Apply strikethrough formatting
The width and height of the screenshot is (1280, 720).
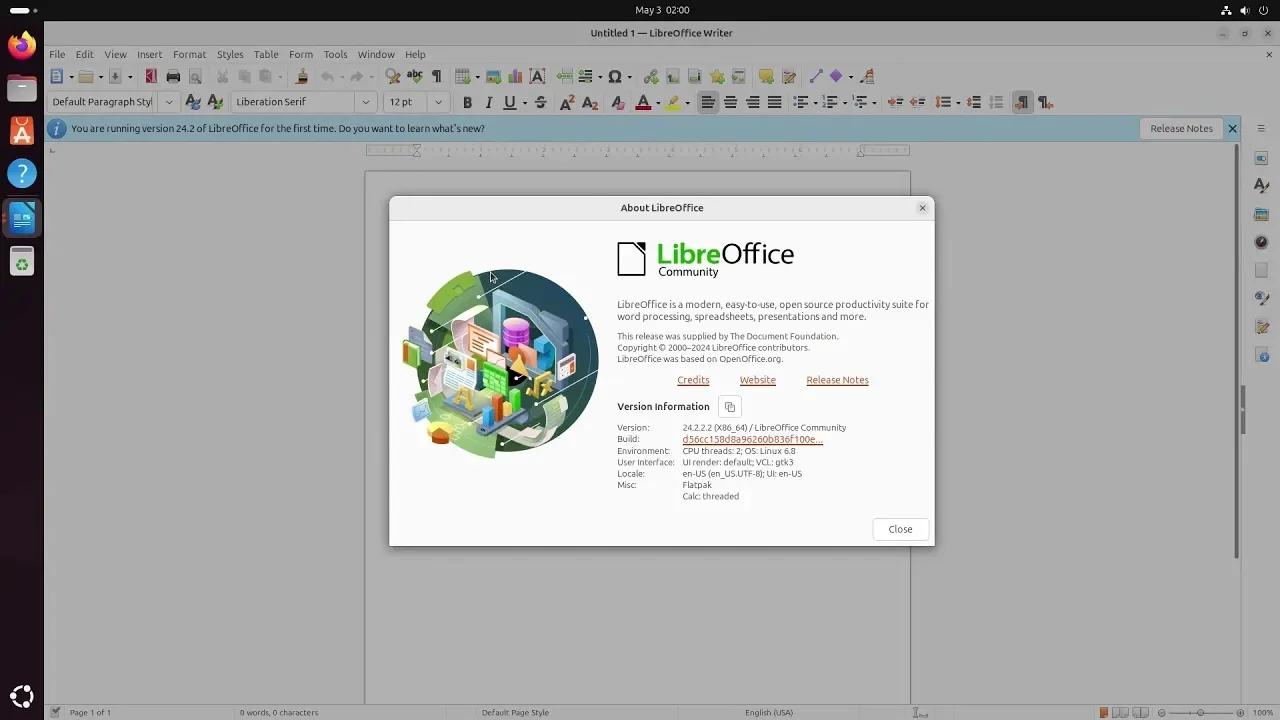click(x=539, y=101)
